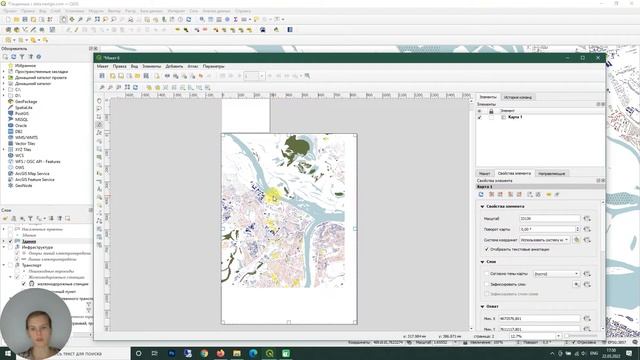Enable Зафиксировать слои checkbox
The image size is (640, 360).
(x=487, y=284)
